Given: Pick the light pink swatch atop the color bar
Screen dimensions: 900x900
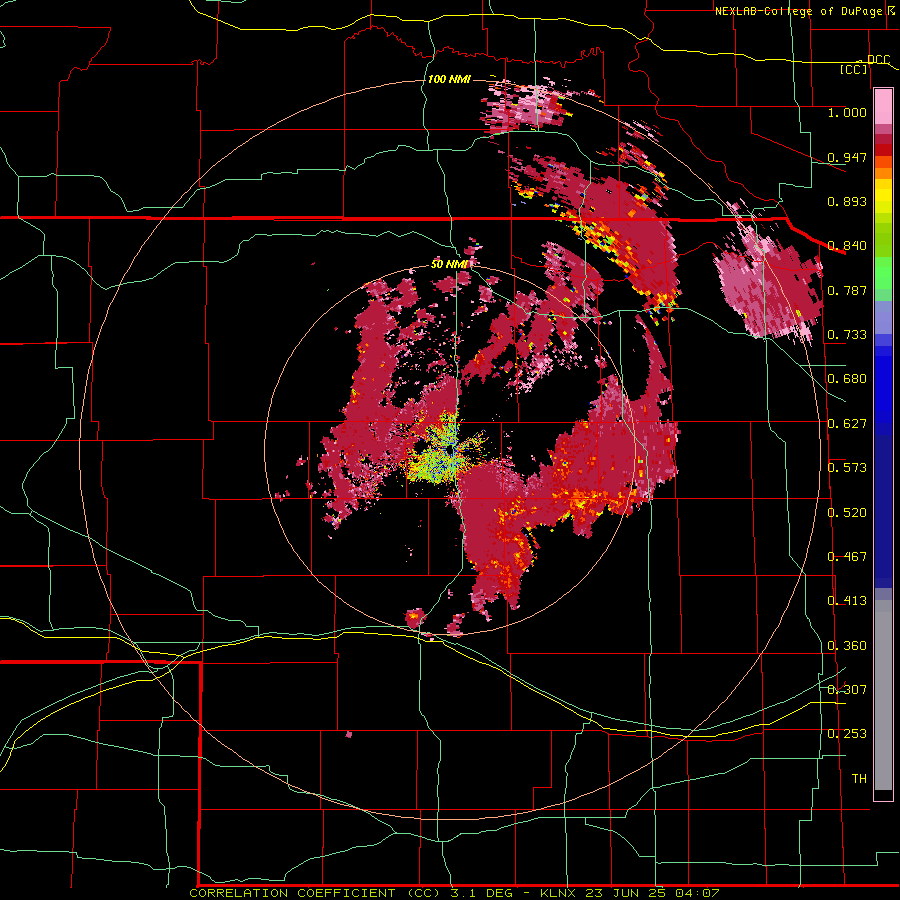Looking at the screenshot, I should (x=883, y=107).
